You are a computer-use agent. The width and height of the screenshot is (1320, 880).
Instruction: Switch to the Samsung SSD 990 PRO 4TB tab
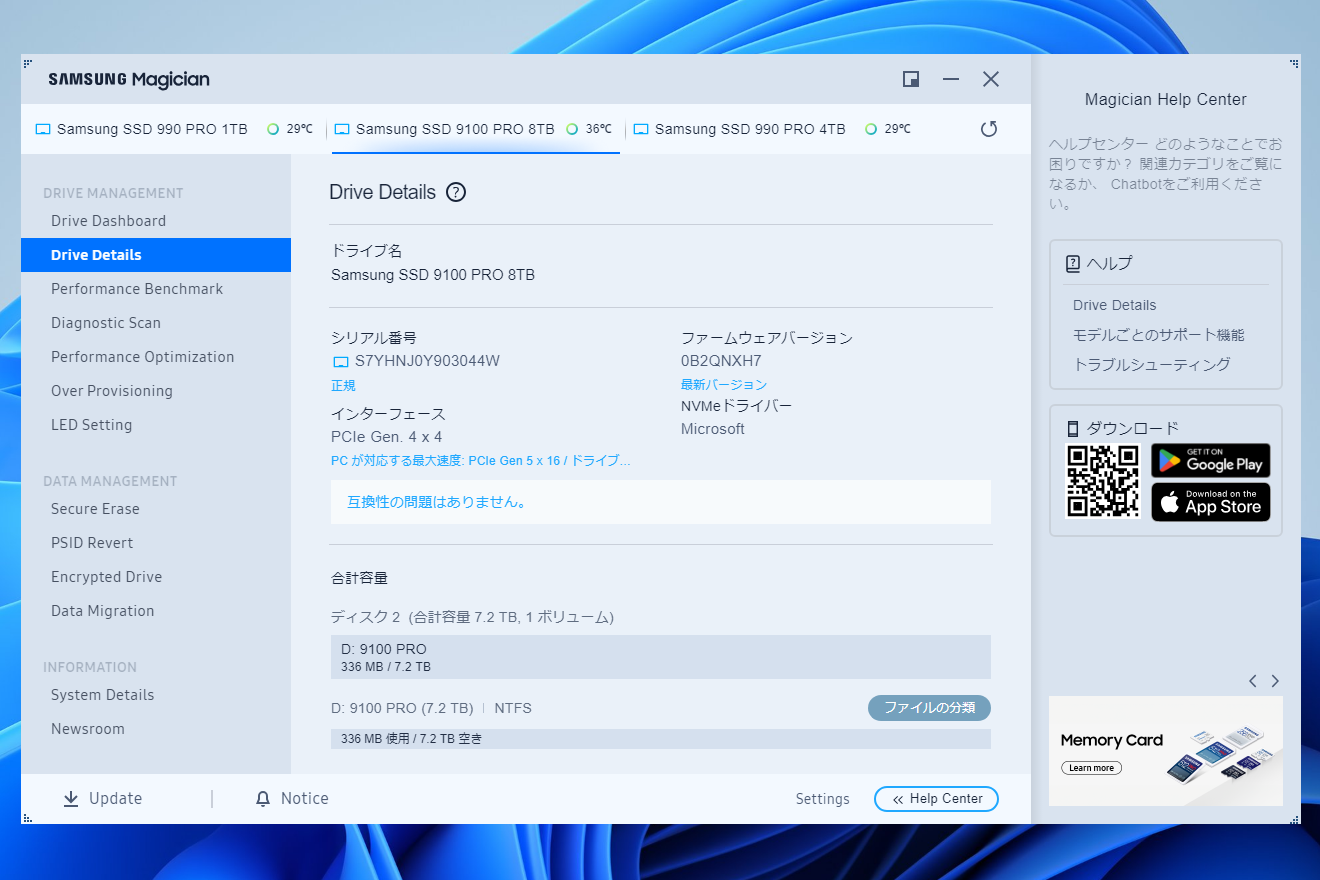(x=749, y=128)
